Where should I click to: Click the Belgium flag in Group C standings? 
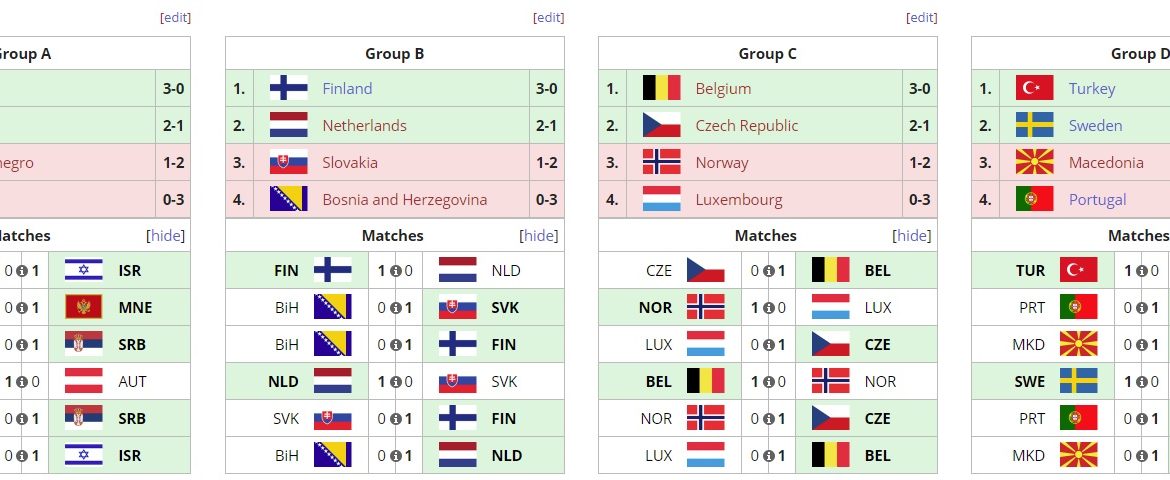click(661, 88)
